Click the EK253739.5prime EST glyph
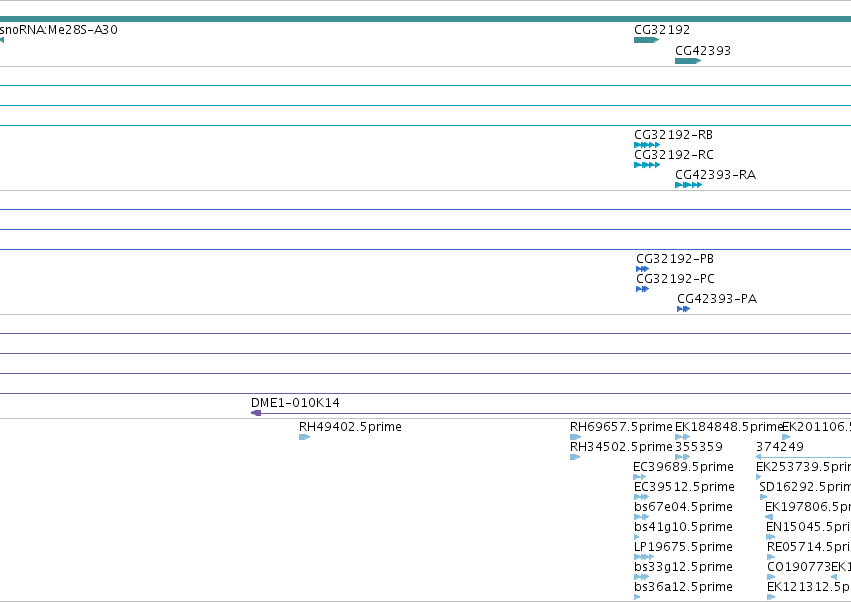This screenshot has width=851, height=602. [x=759, y=477]
